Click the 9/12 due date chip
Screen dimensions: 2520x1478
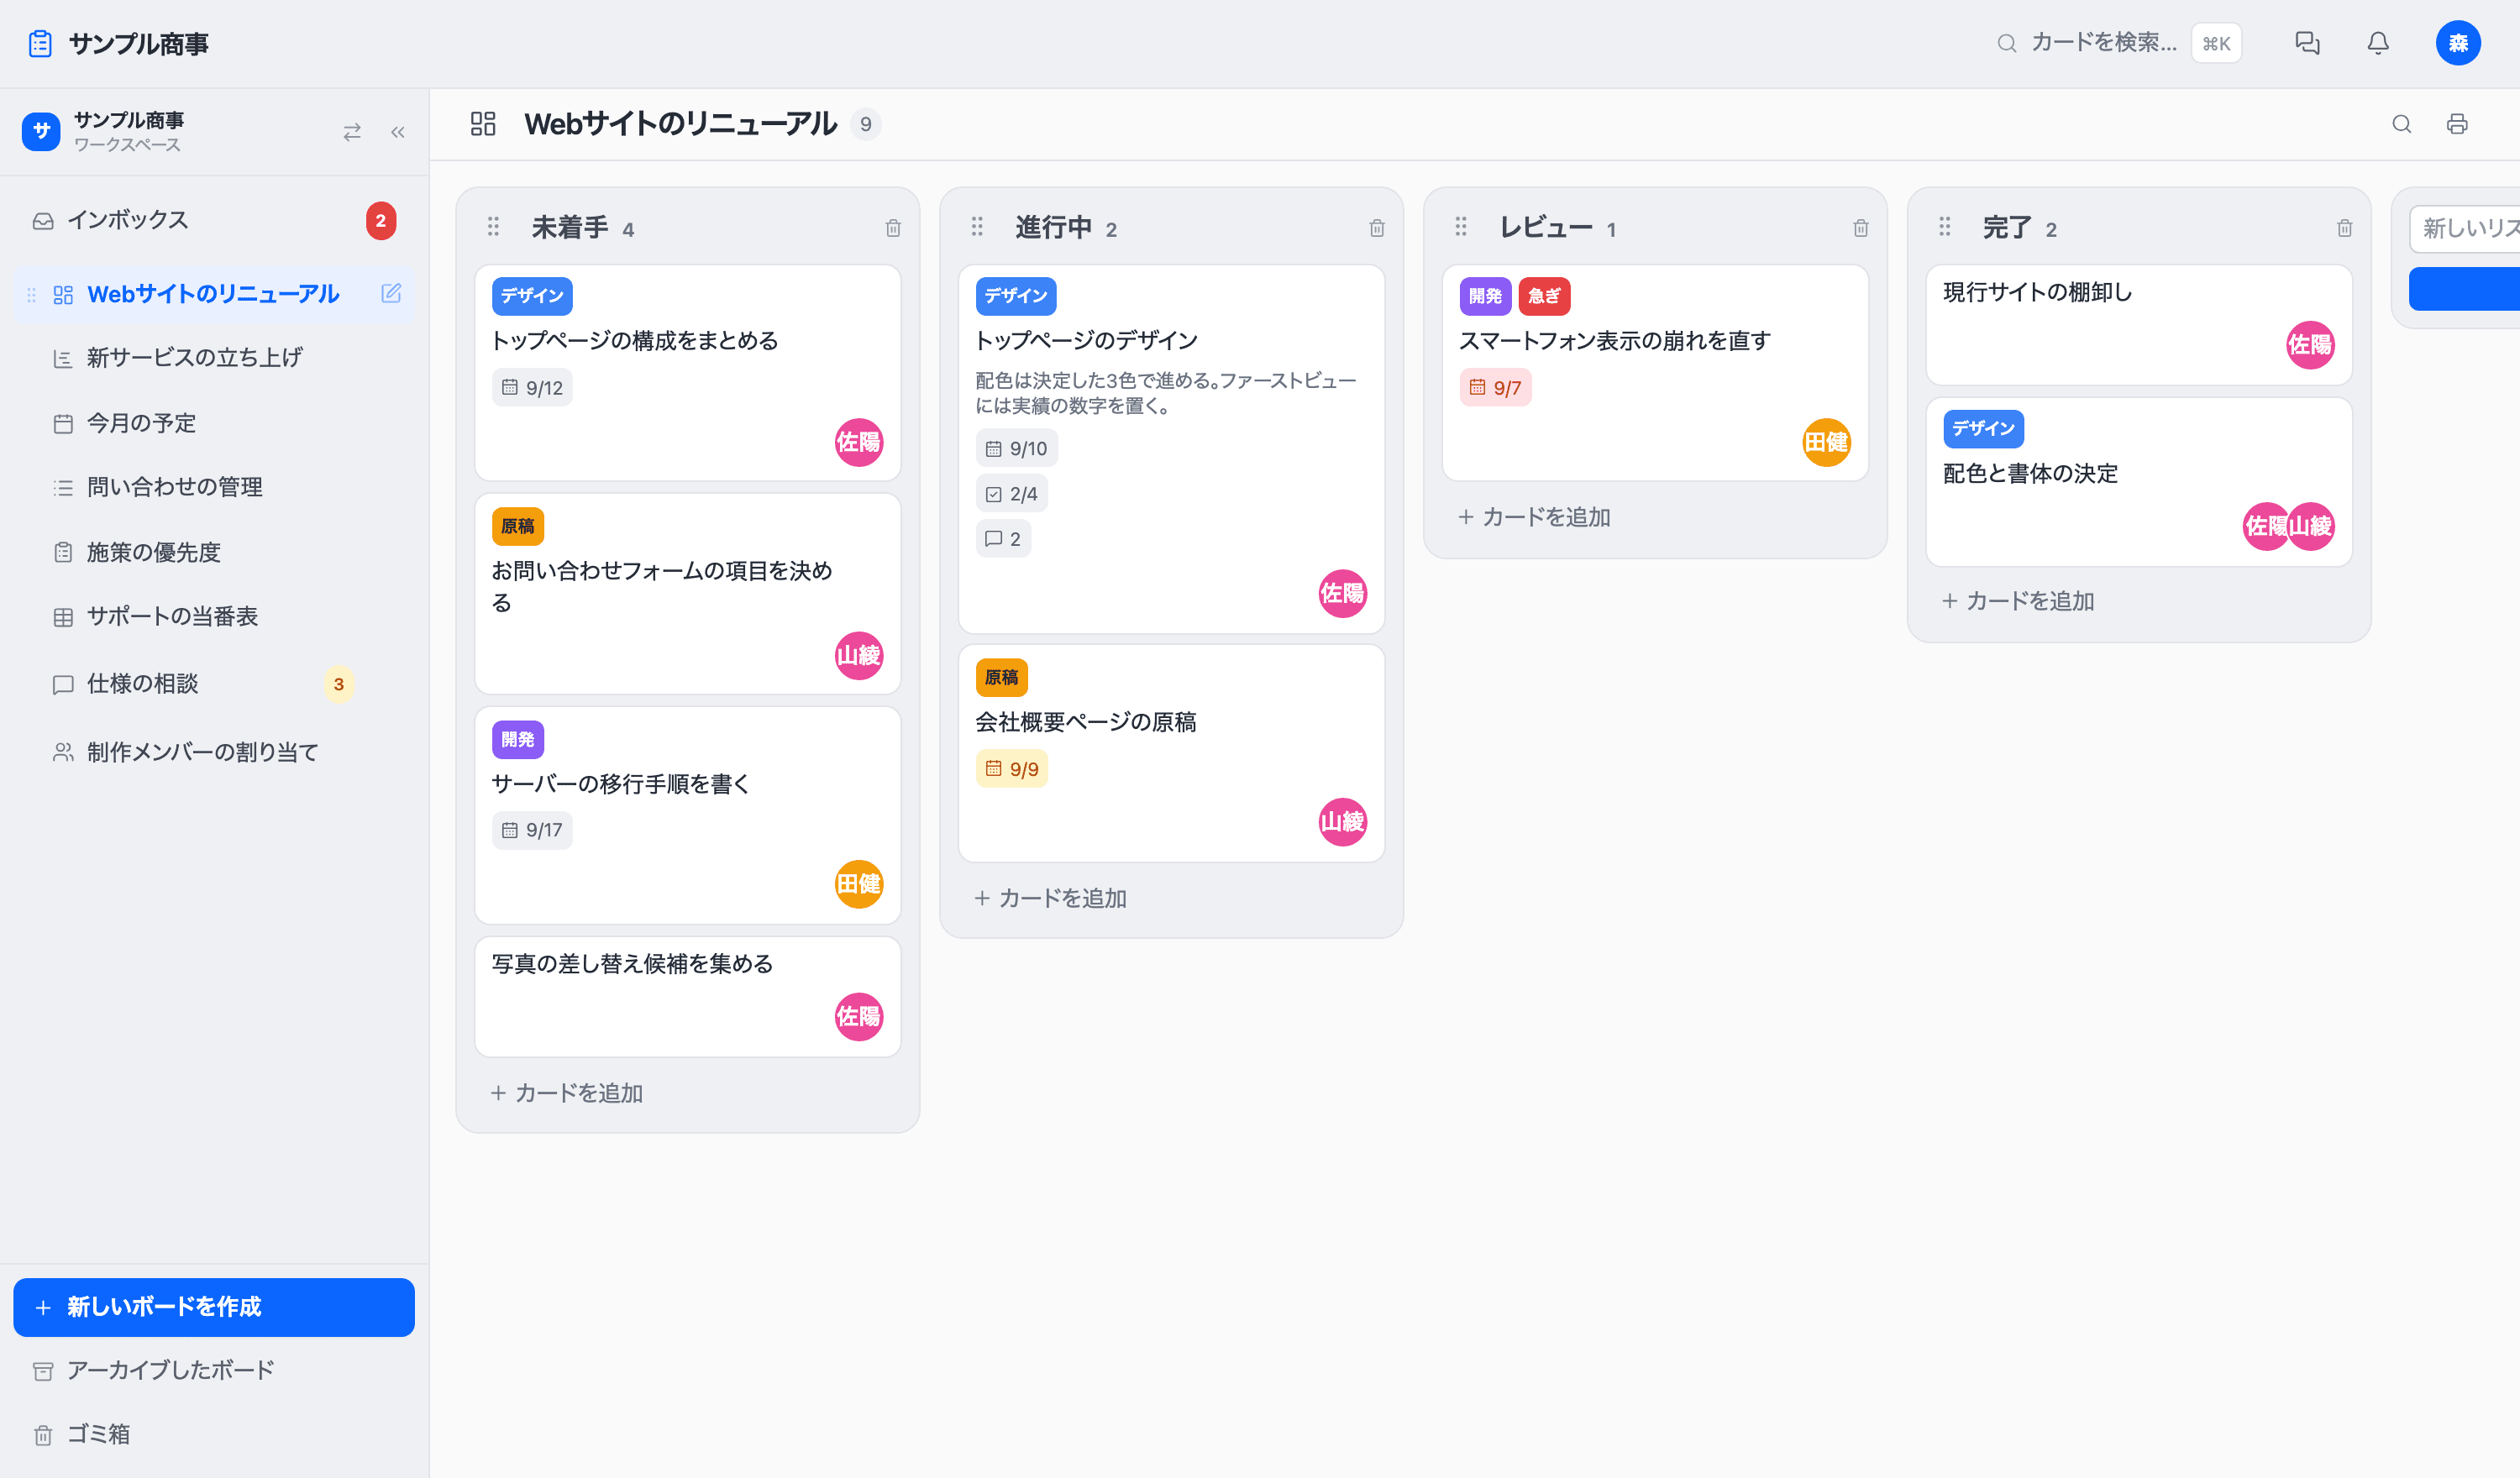[532, 388]
